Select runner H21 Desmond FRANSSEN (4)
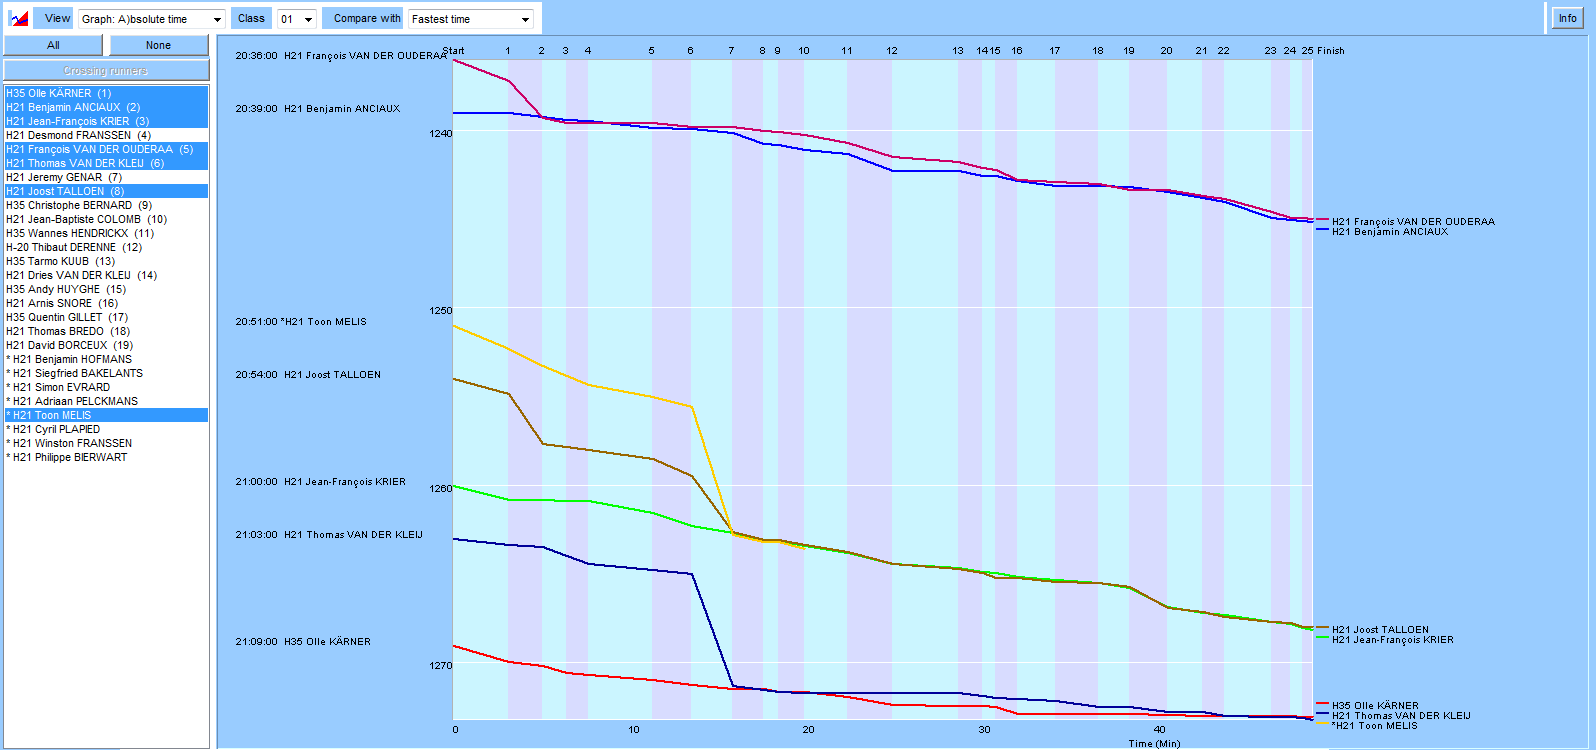 106,135
